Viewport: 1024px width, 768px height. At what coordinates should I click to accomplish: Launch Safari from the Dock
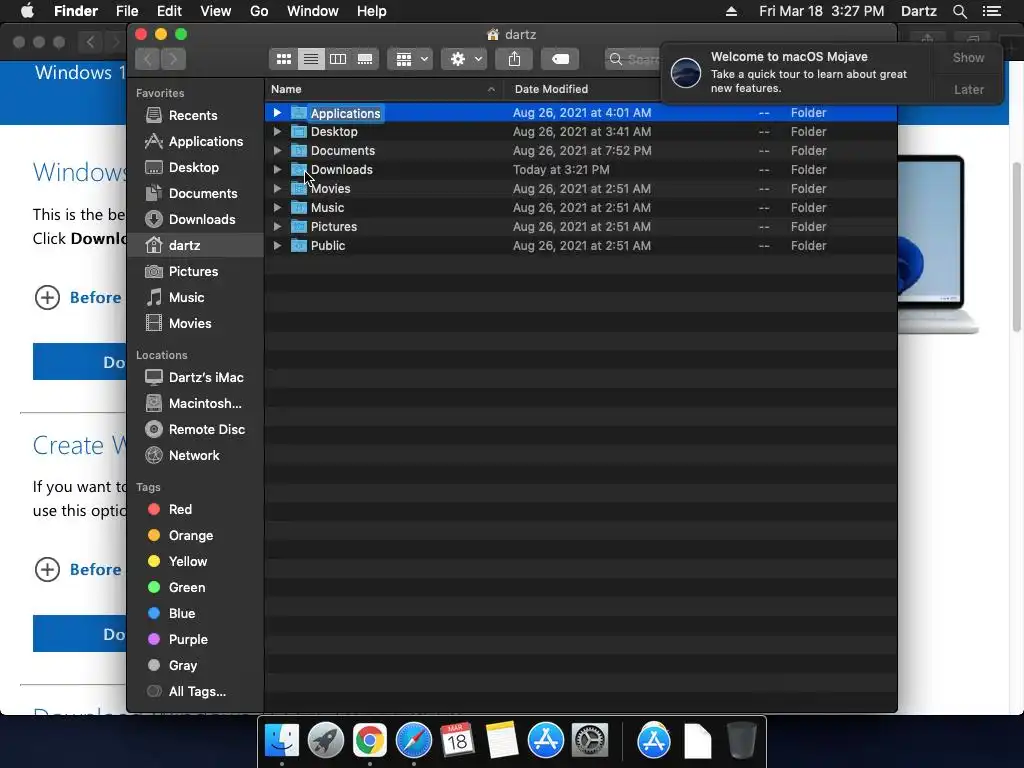click(x=414, y=741)
